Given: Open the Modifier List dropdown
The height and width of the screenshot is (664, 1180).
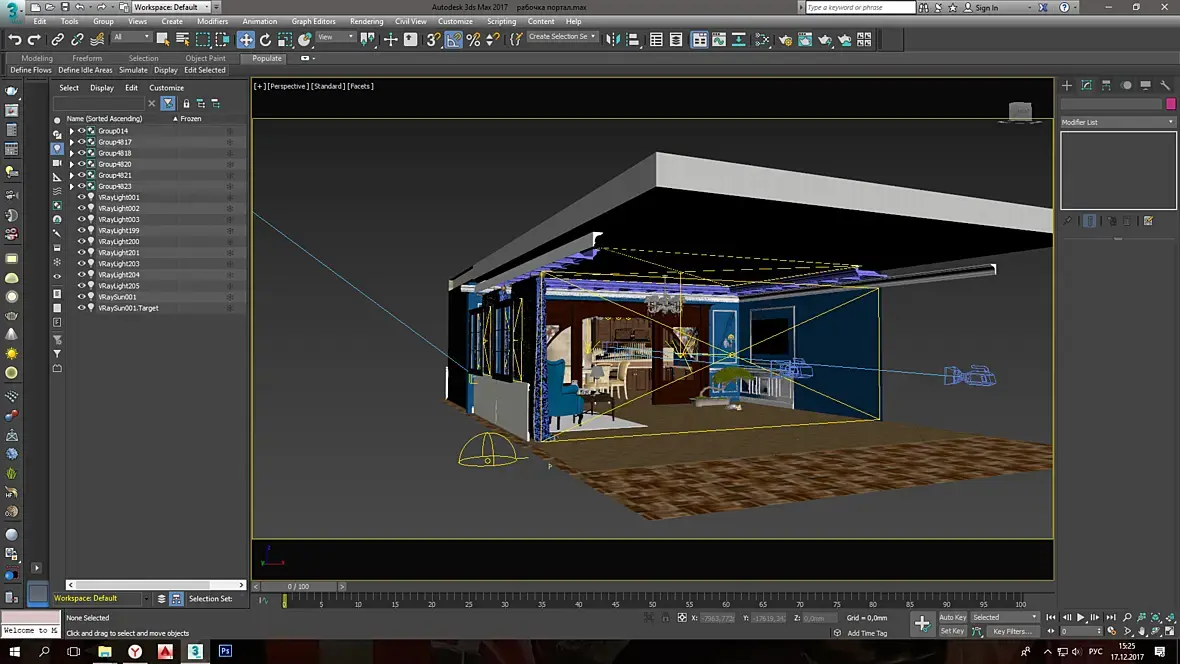Looking at the screenshot, I should click(x=1118, y=122).
